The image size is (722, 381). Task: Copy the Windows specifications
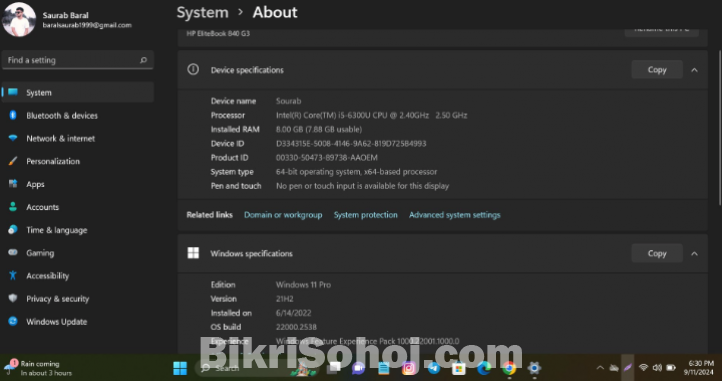[x=657, y=253]
